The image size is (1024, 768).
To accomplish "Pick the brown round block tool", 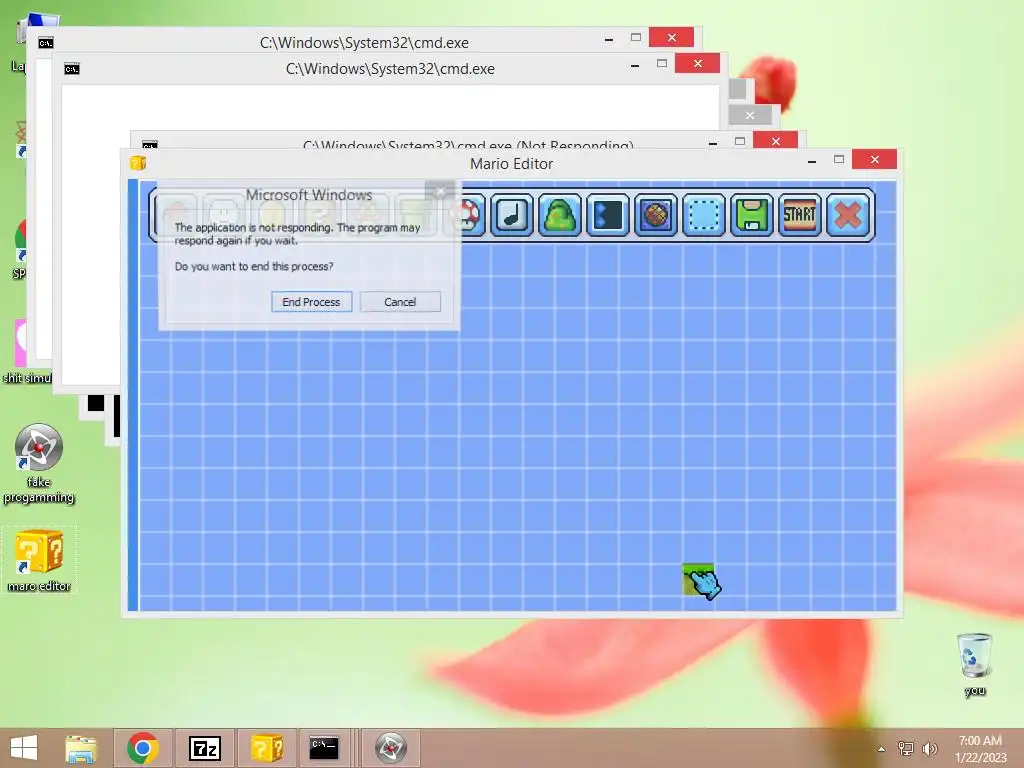I will [x=656, y=215].
